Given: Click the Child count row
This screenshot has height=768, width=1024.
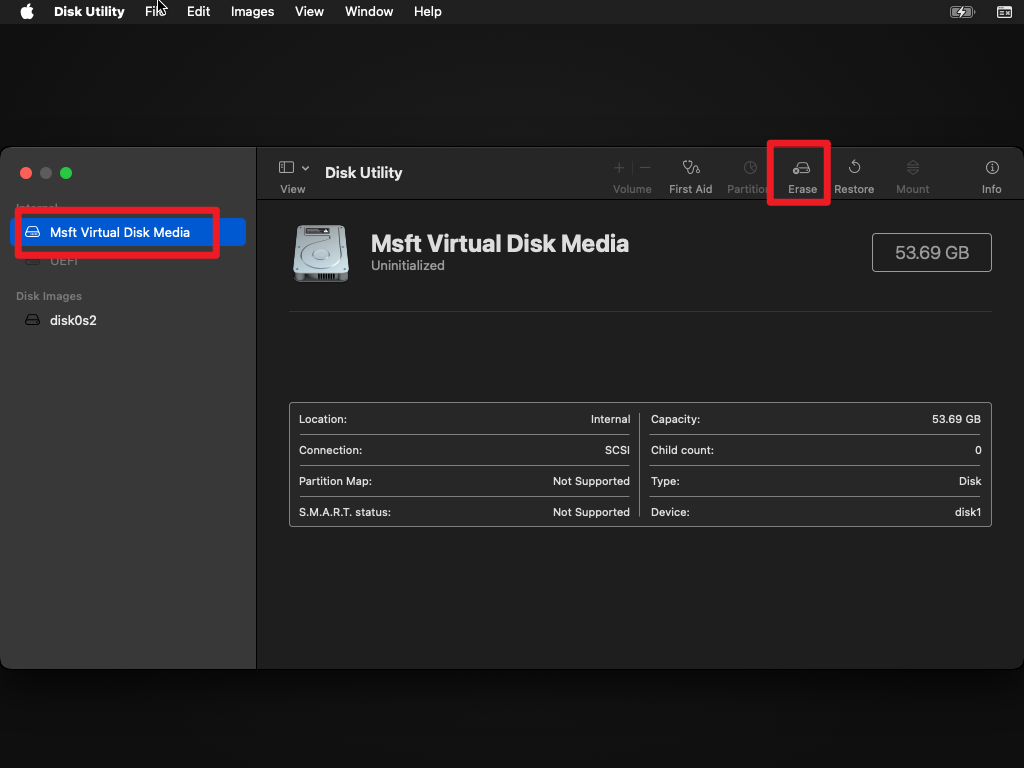Looking at the screenshot, I should coord(816,450).
